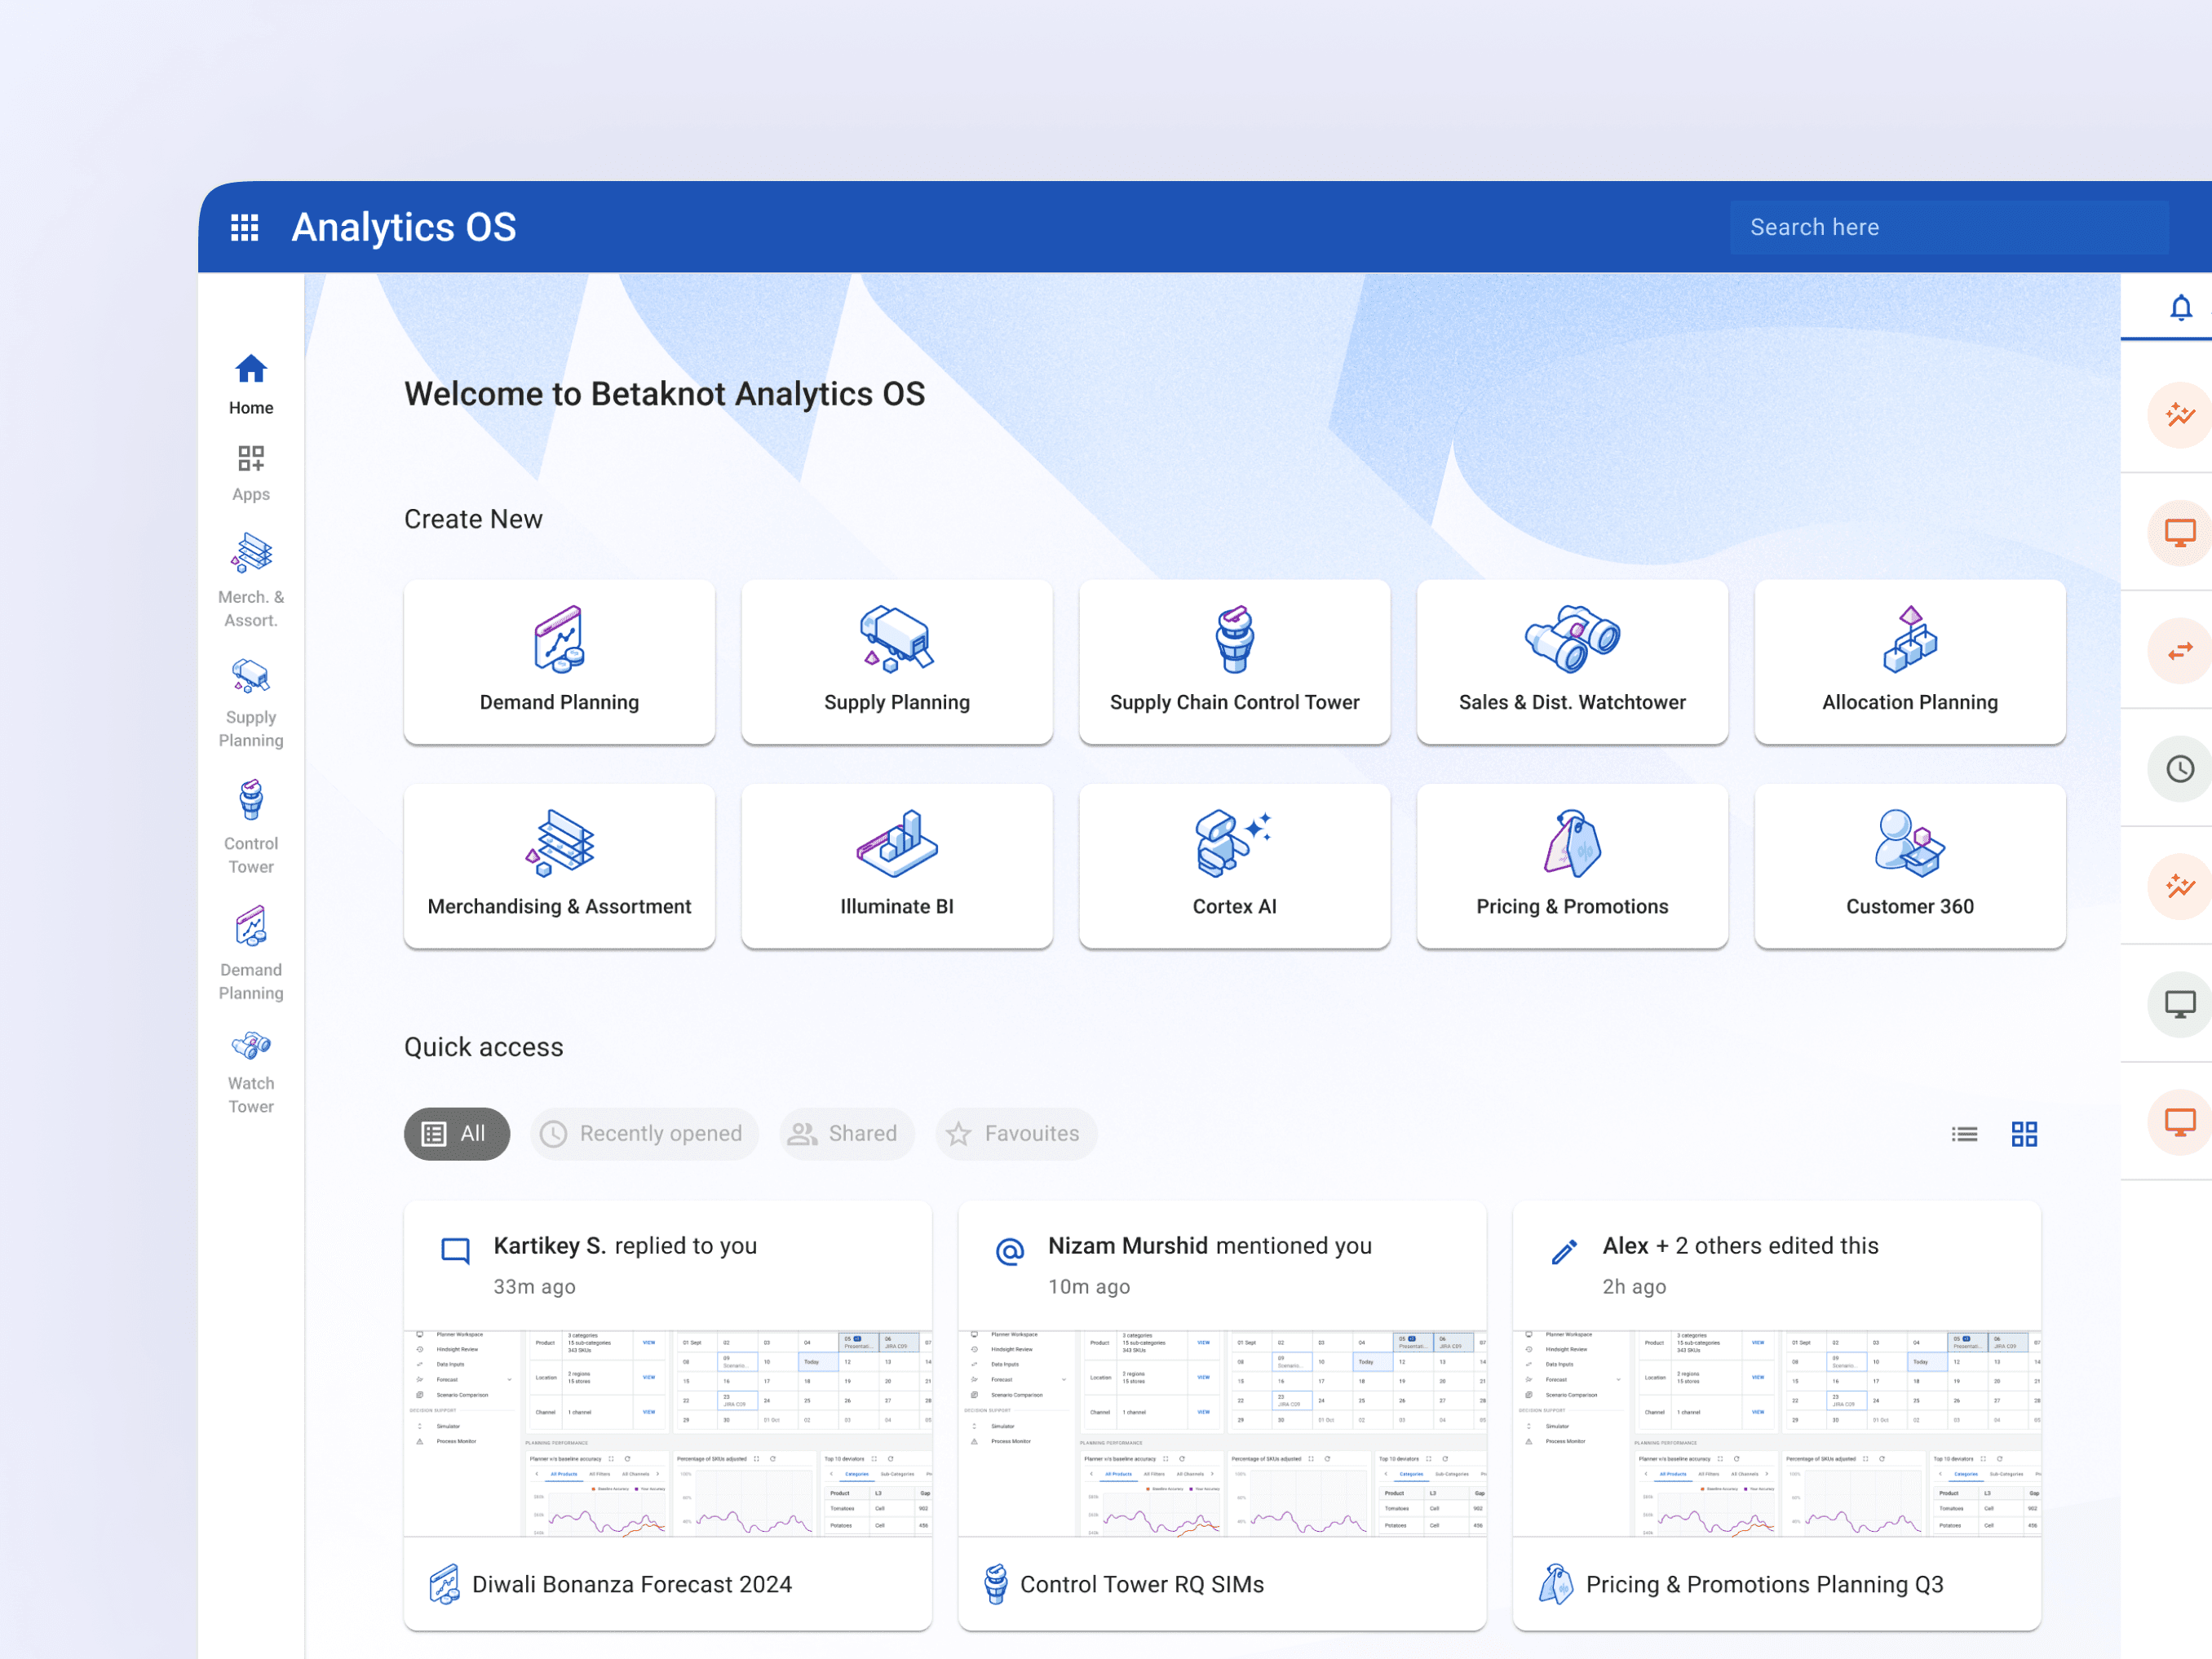
Task: Select the All filter chip
Action: click(x=456, y=1133)
